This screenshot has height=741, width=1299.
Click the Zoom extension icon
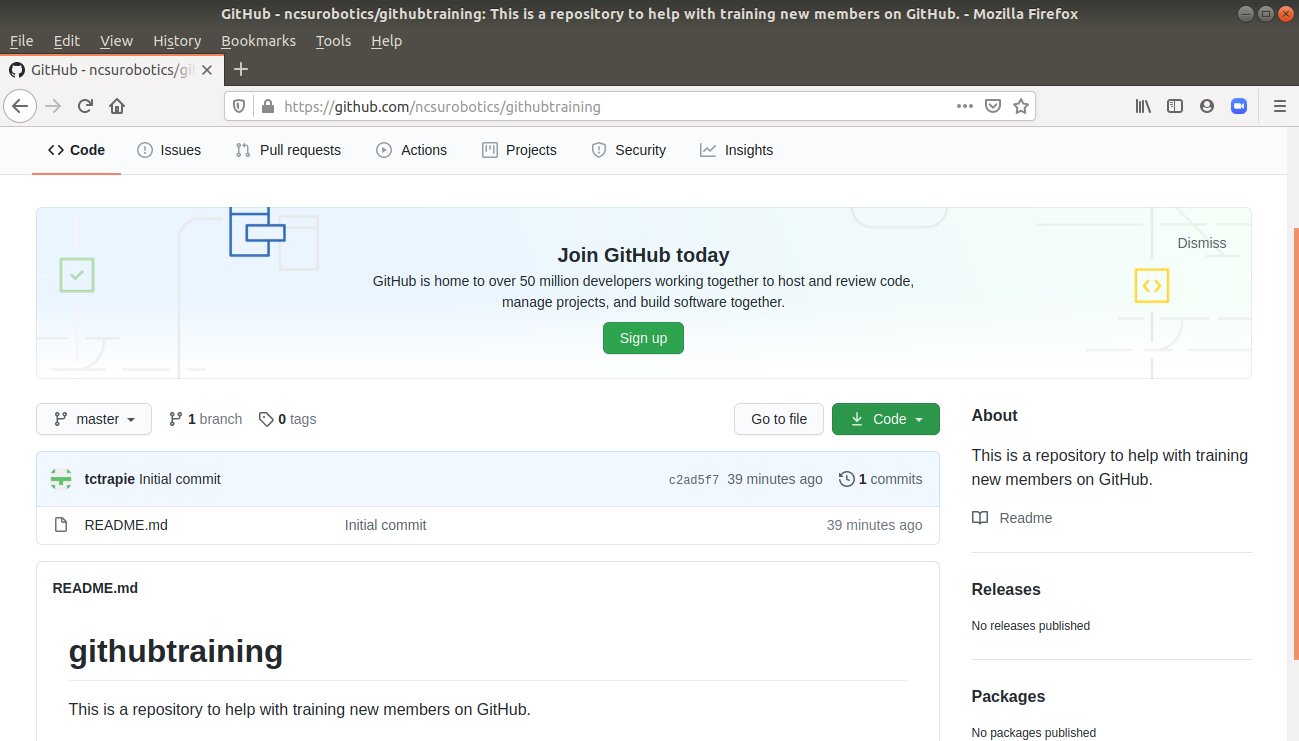click(1239, 106)
